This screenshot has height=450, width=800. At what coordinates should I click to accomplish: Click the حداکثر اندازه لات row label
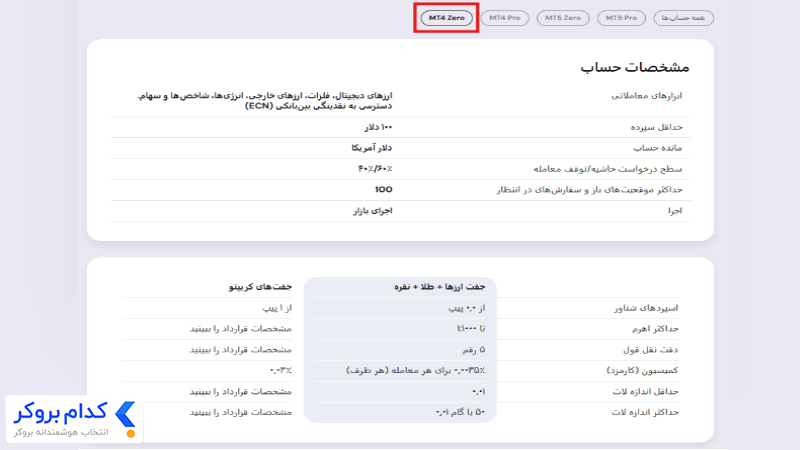[645, 412]
